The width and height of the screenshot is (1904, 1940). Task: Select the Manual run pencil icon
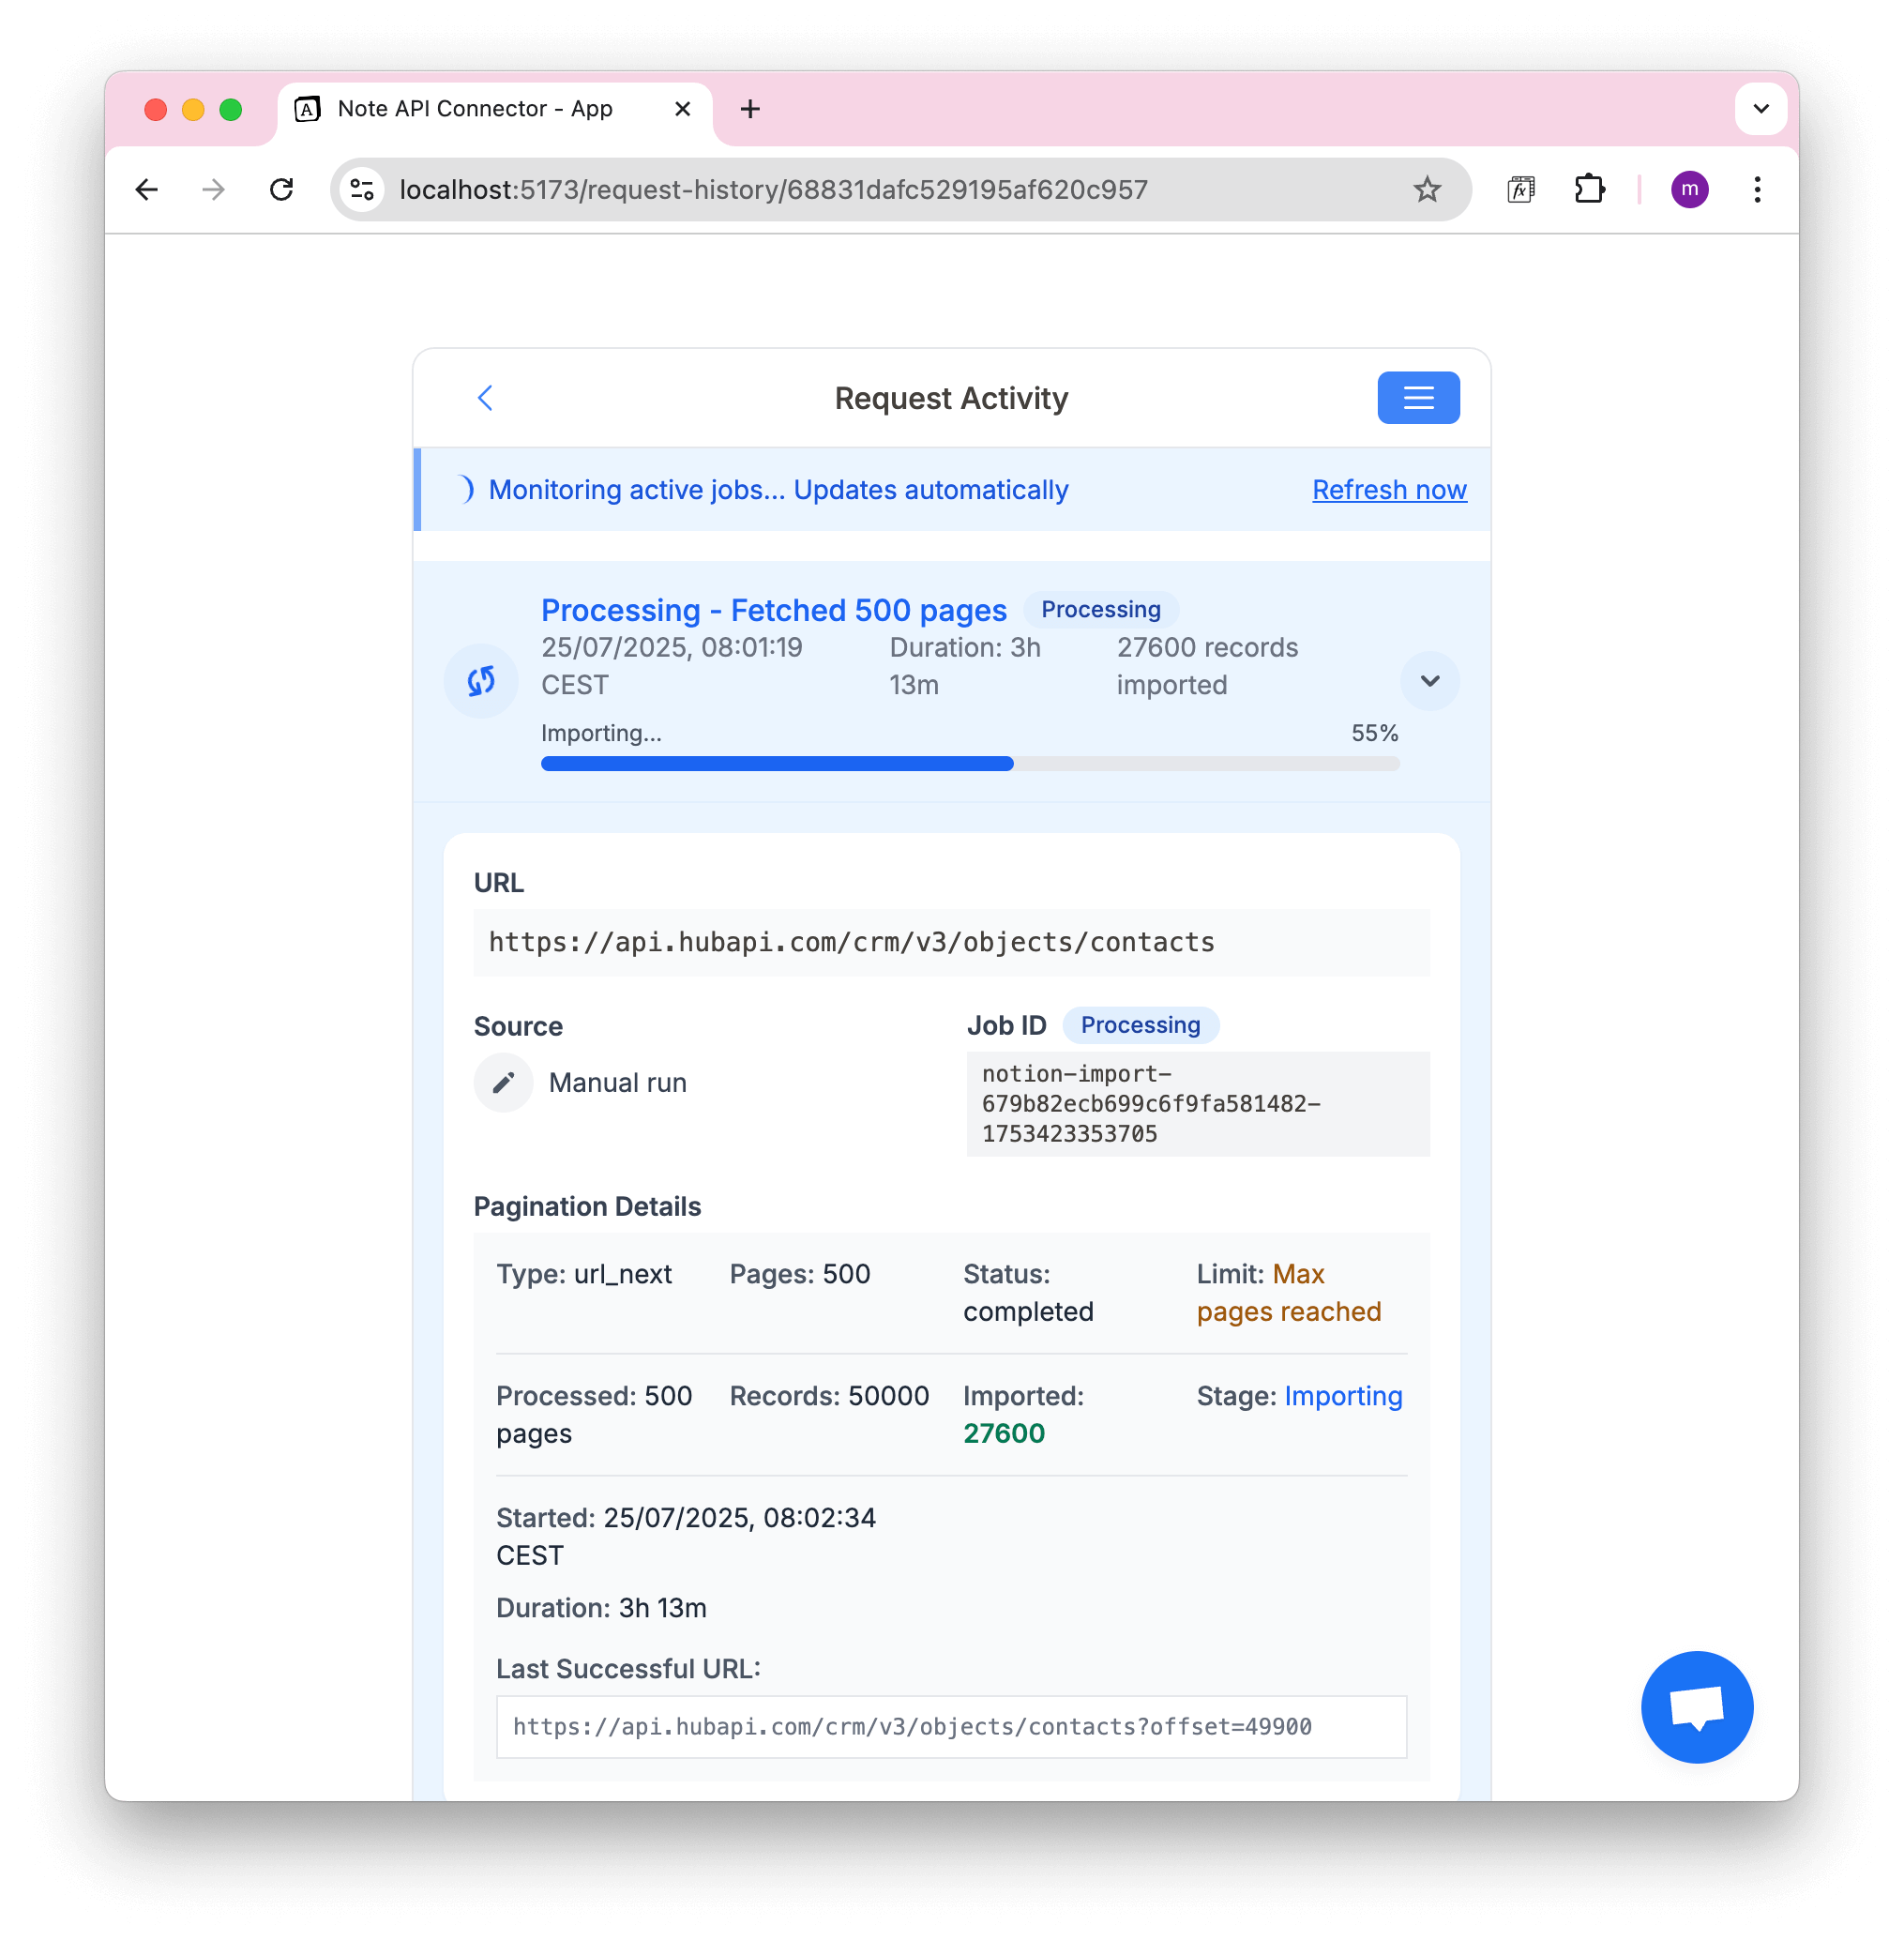[503, 1082]
